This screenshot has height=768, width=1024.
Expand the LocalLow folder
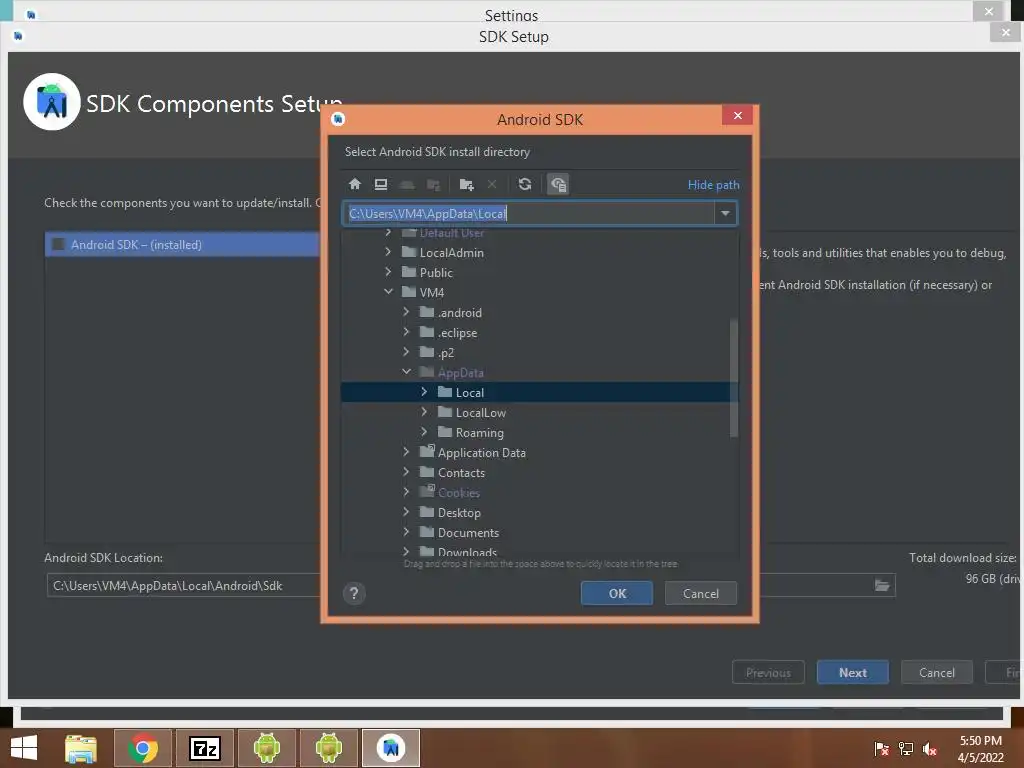pyautogui.click(x=424, y=412)
